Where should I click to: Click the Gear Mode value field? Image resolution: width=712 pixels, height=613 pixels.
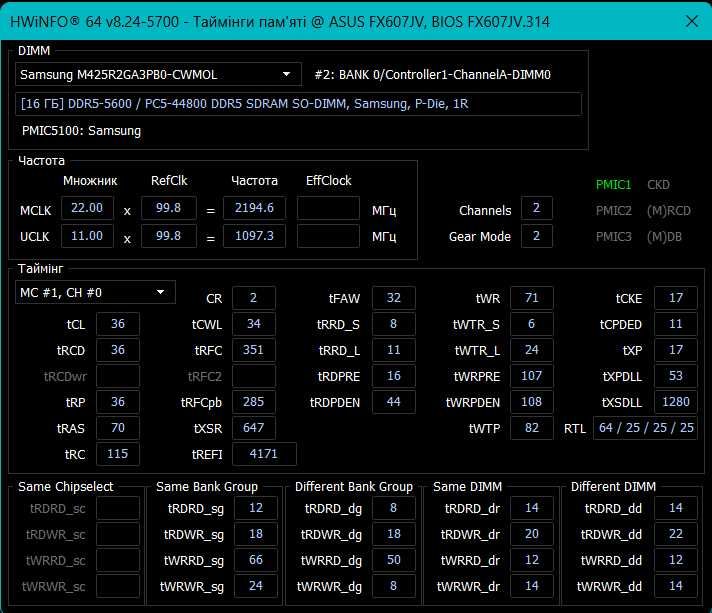point(537,236)
